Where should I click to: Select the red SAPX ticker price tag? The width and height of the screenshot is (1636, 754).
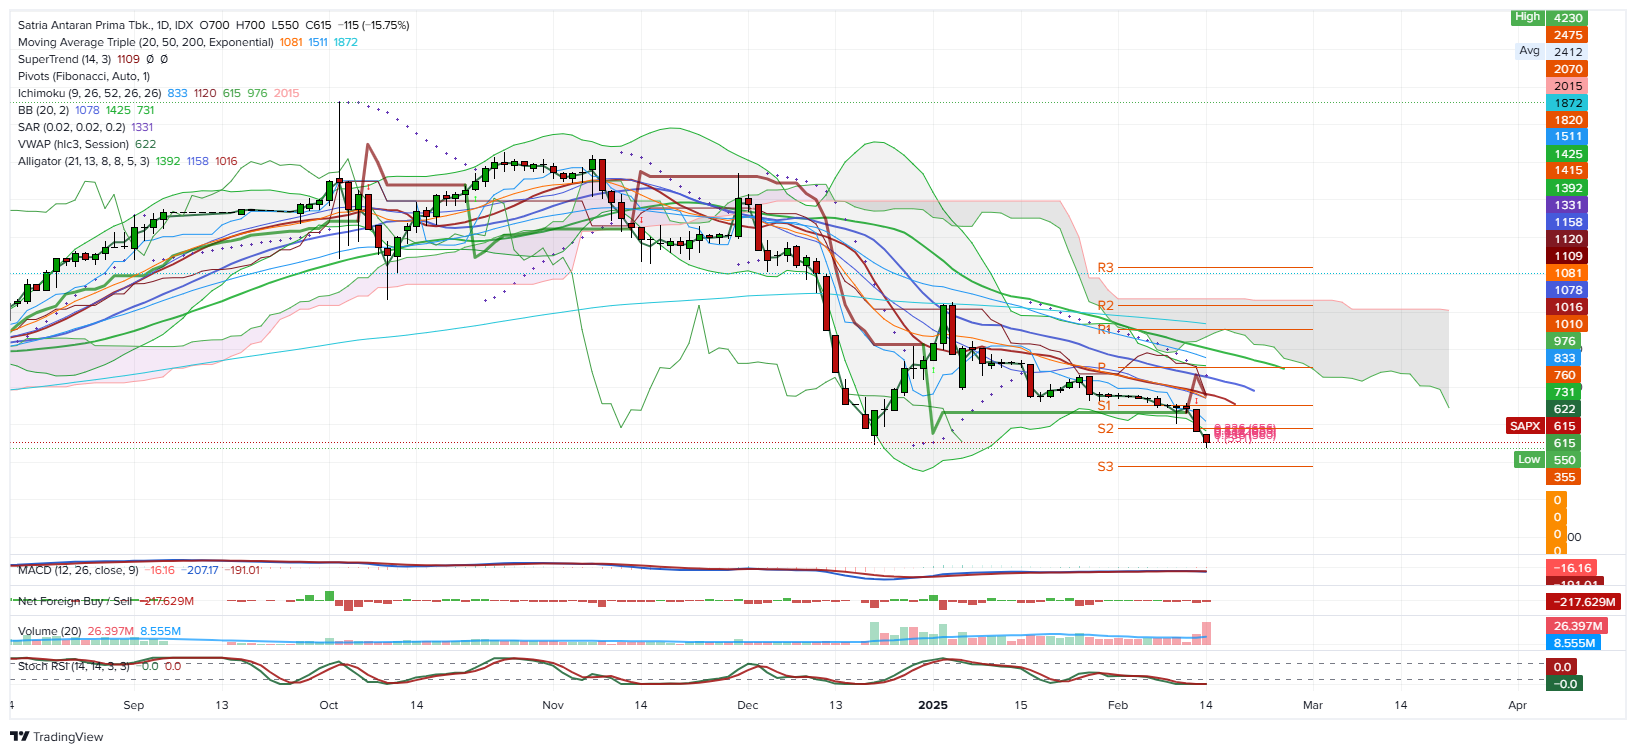(1525, 426)
